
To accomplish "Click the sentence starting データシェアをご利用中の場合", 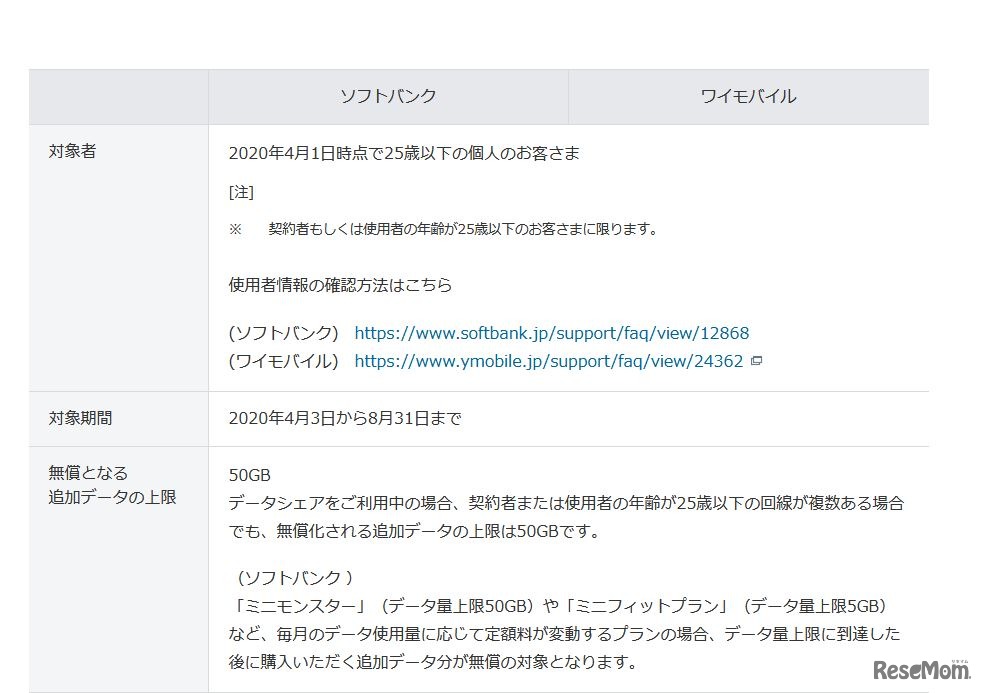I will tap(566, 517).
